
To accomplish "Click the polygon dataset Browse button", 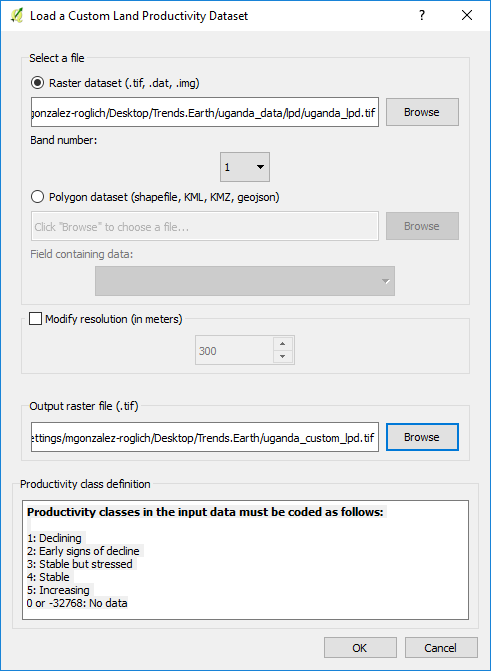I will (x=422, y=226).
